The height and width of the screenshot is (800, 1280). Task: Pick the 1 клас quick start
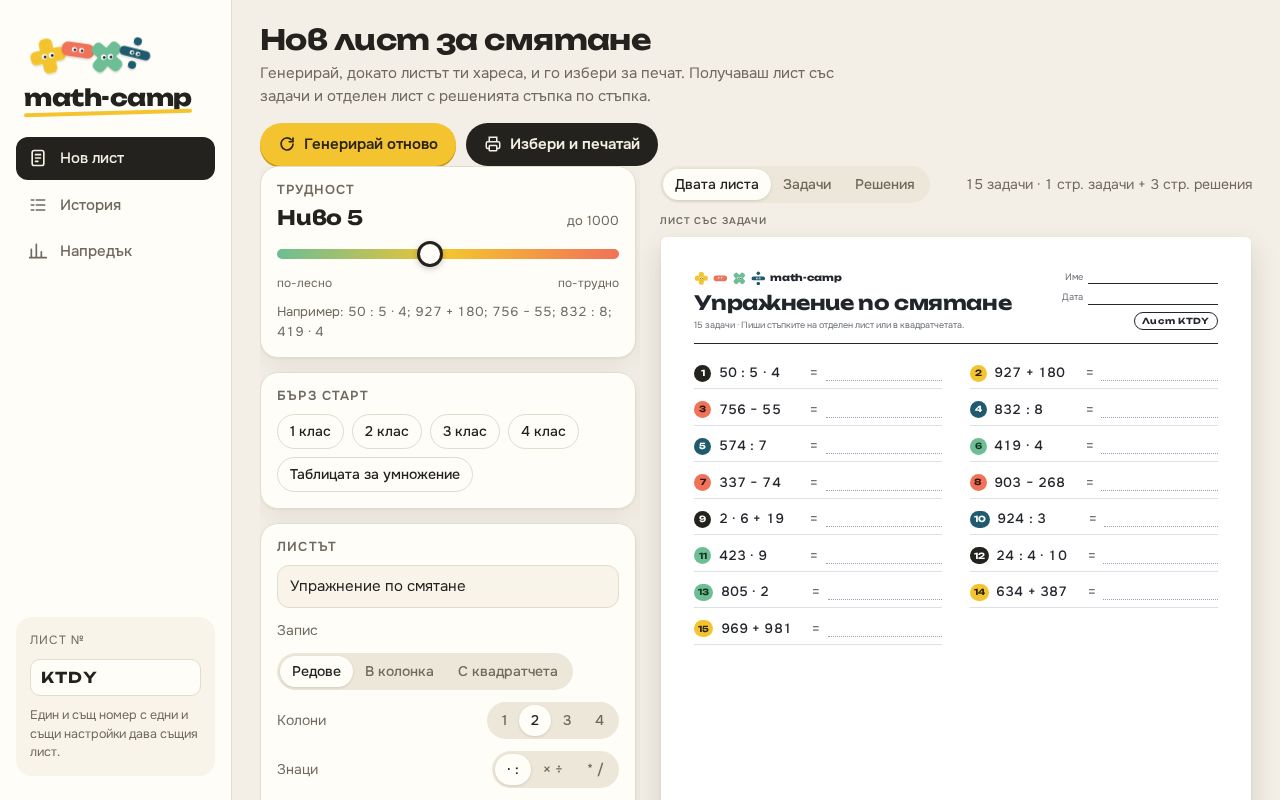click(x=310, y=431)
